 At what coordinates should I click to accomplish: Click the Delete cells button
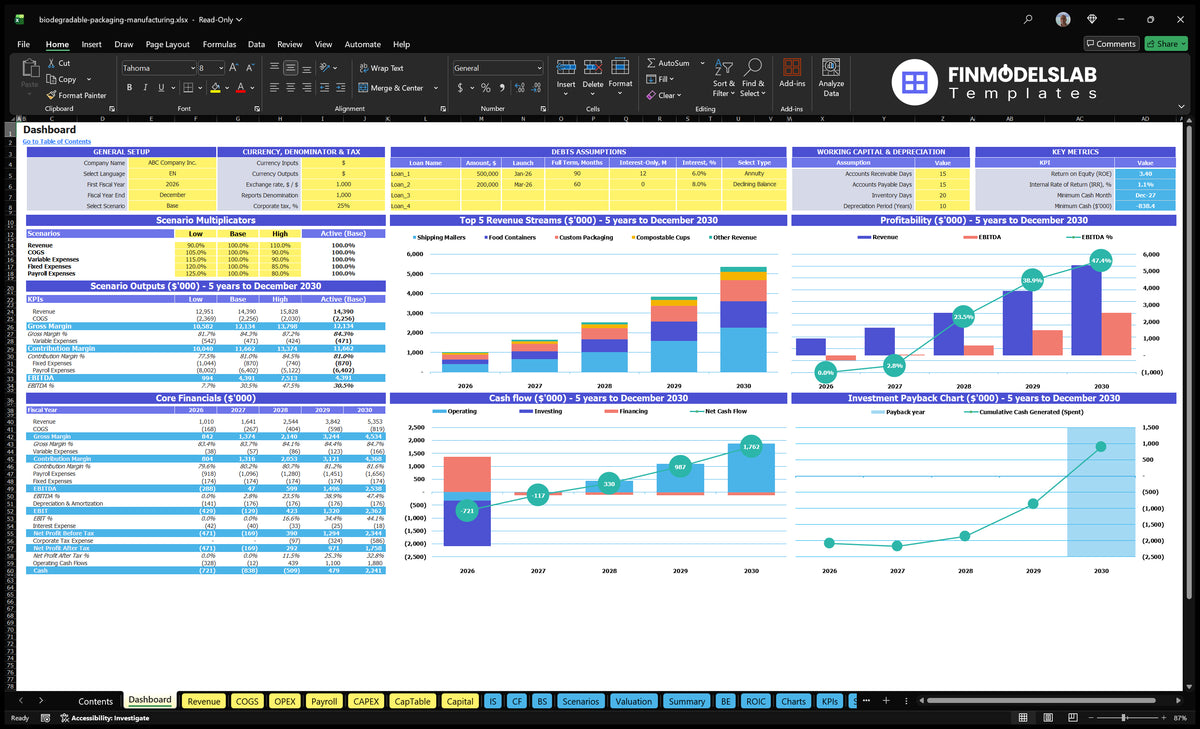coord(593,75)
